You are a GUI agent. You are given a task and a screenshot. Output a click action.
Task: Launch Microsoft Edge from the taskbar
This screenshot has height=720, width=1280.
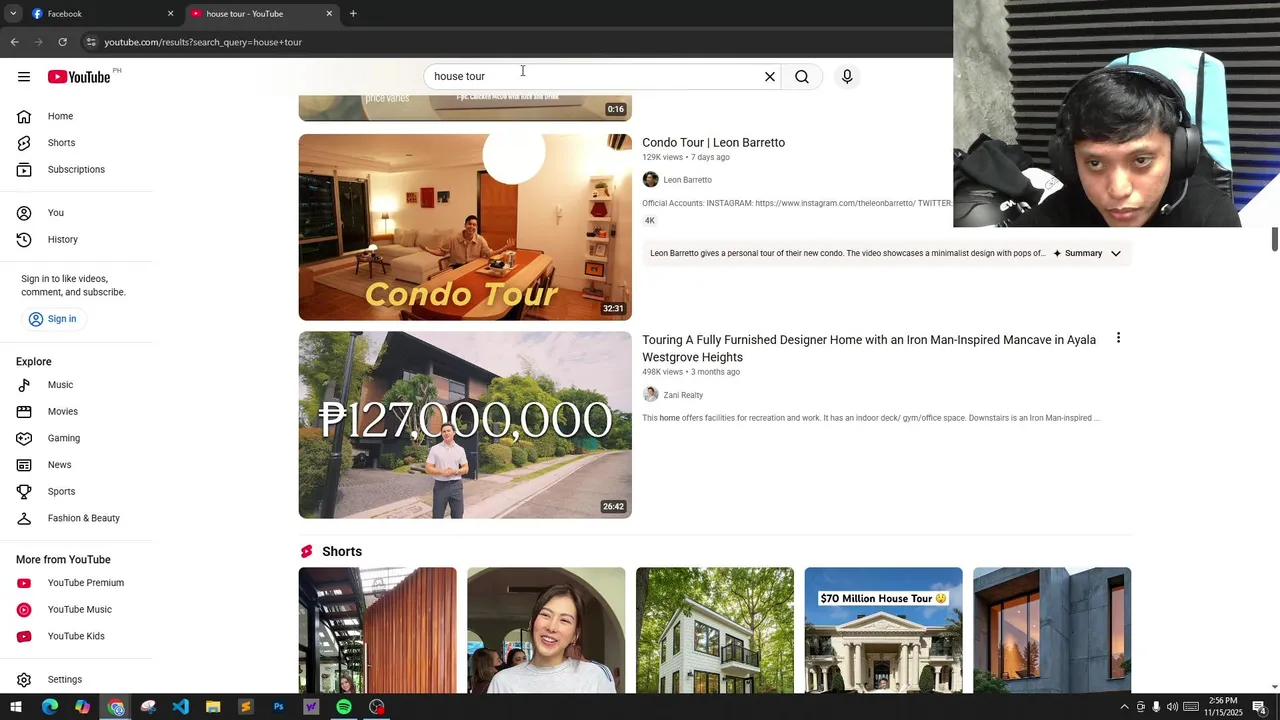(x=50, y=707)
